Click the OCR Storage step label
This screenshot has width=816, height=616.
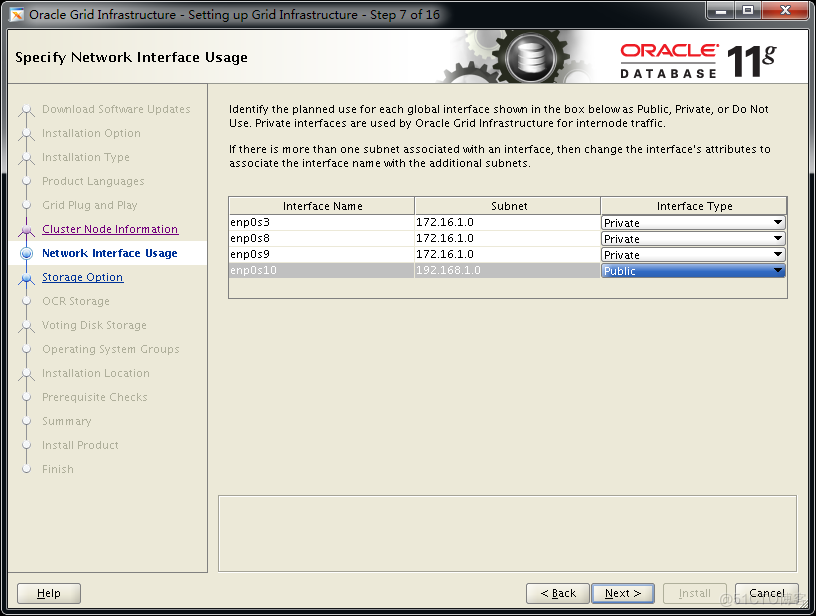[76, 301]
